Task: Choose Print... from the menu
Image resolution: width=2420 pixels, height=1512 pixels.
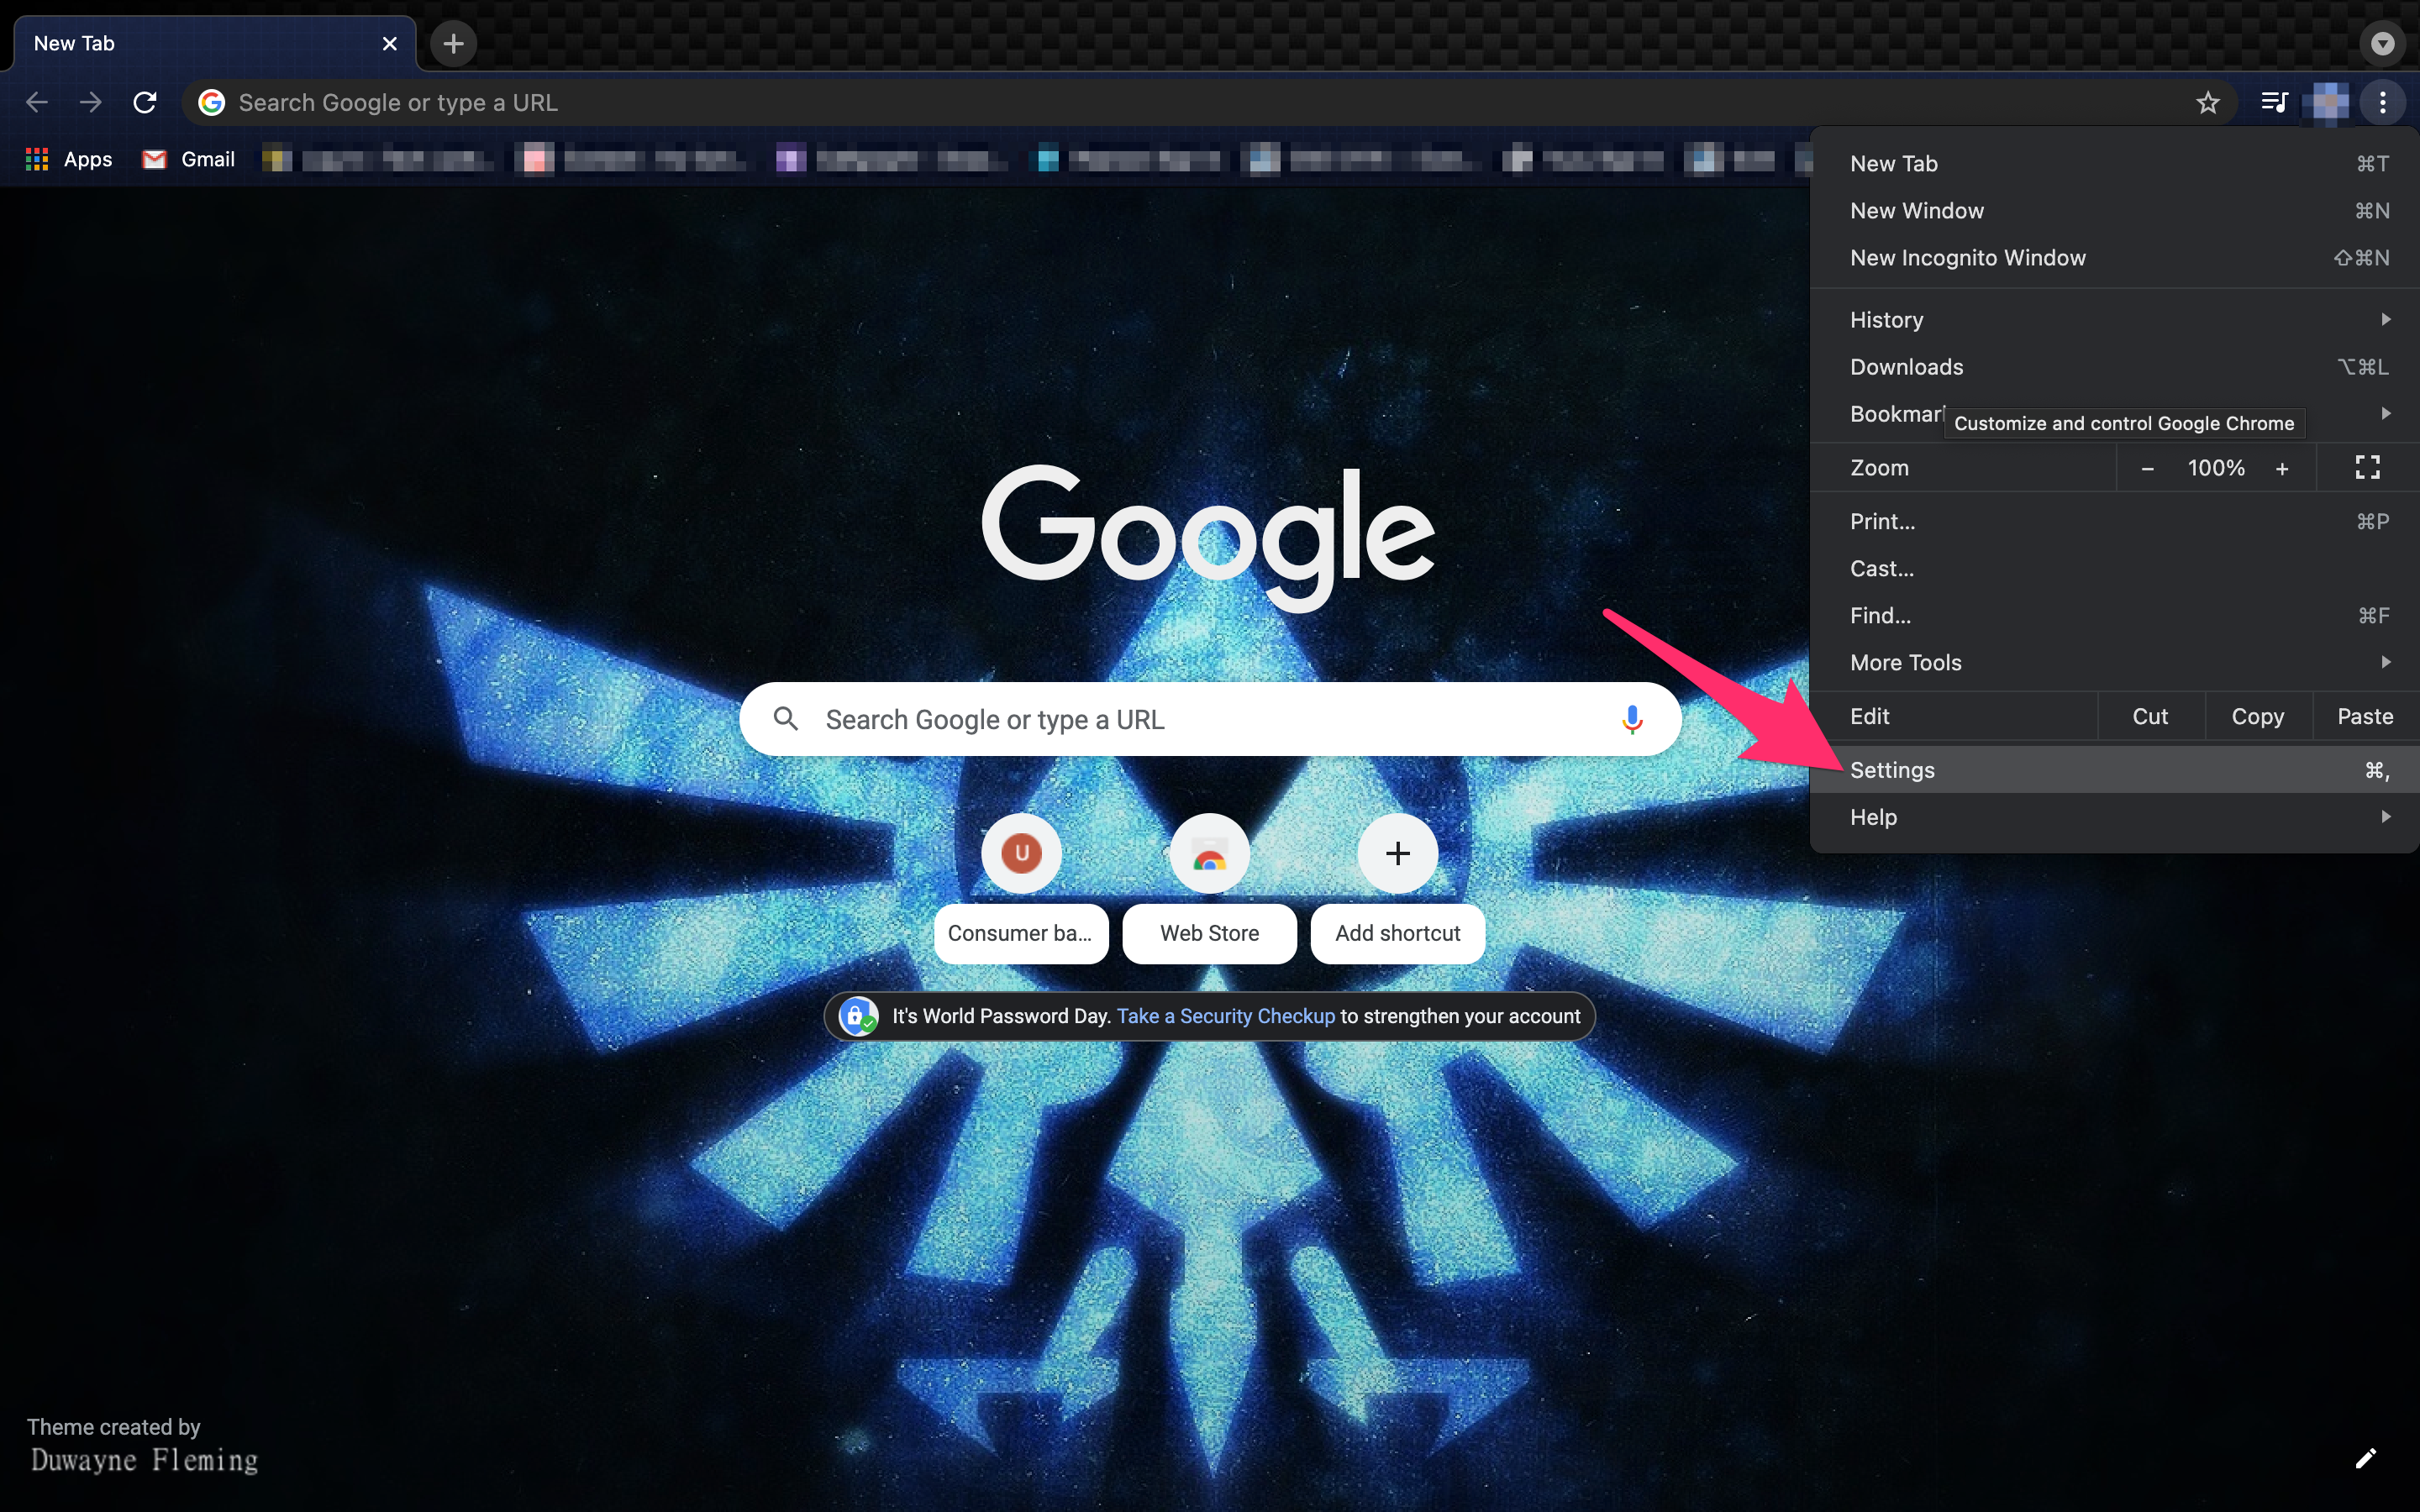Action: [2114, 521]
